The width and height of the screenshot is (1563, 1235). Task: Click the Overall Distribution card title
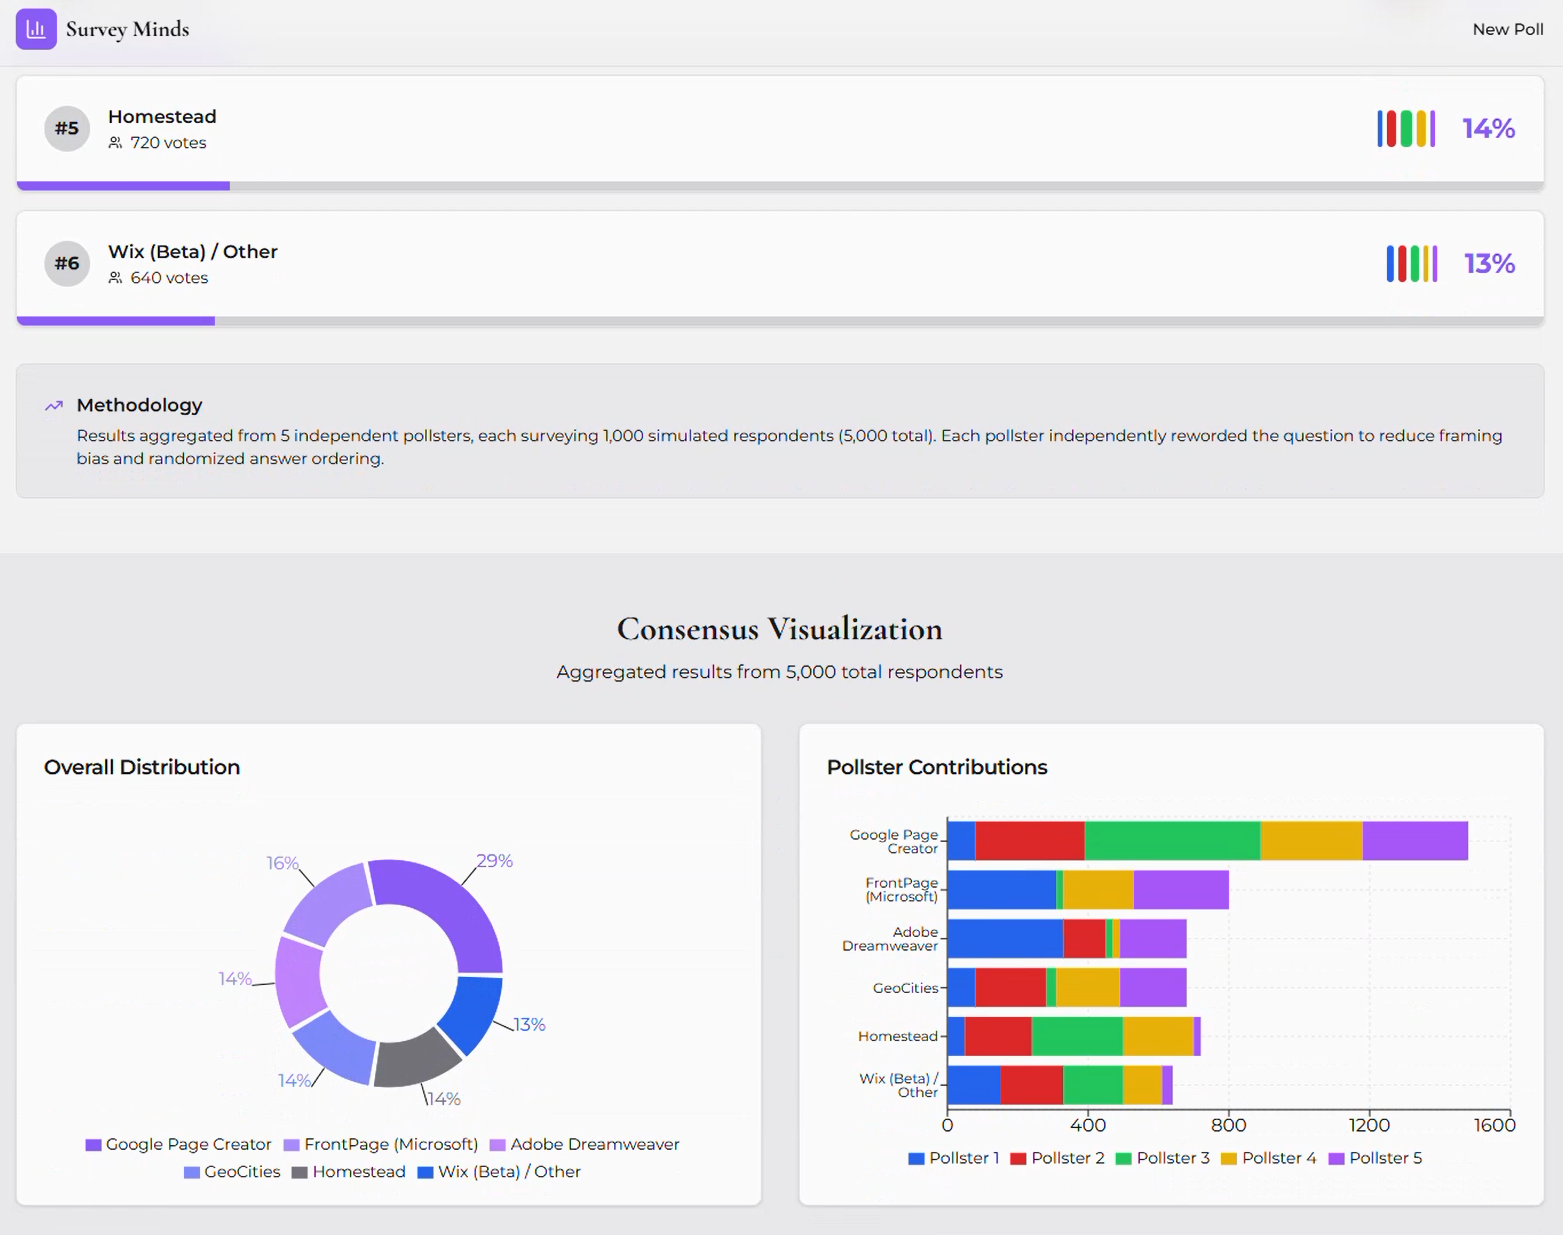point(142,767)
